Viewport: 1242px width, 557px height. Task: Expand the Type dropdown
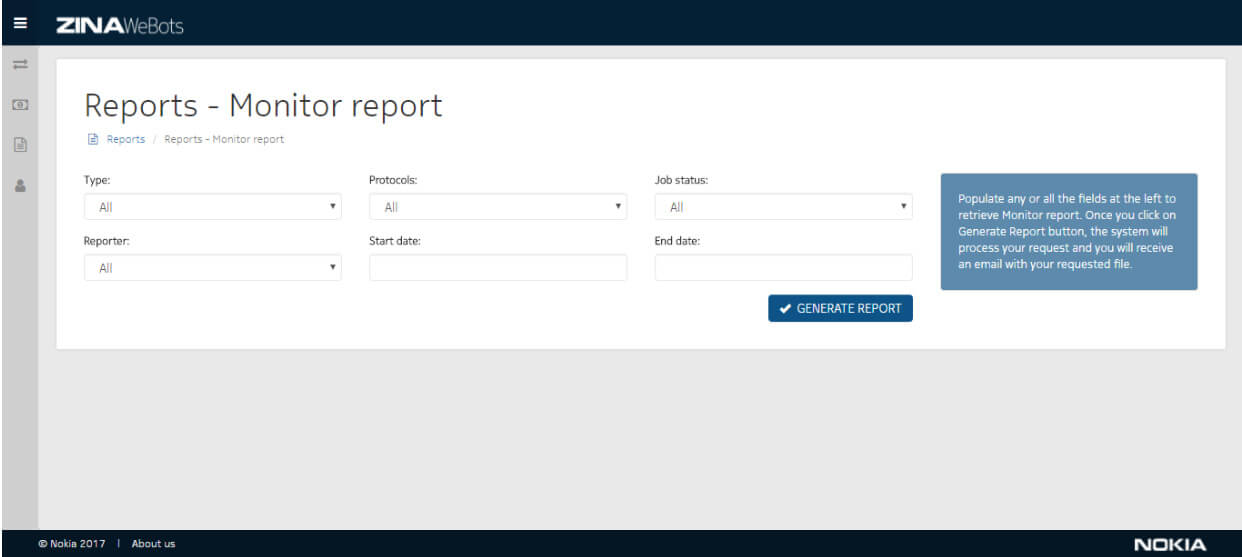pyautogui.click(x=212, y=207)
